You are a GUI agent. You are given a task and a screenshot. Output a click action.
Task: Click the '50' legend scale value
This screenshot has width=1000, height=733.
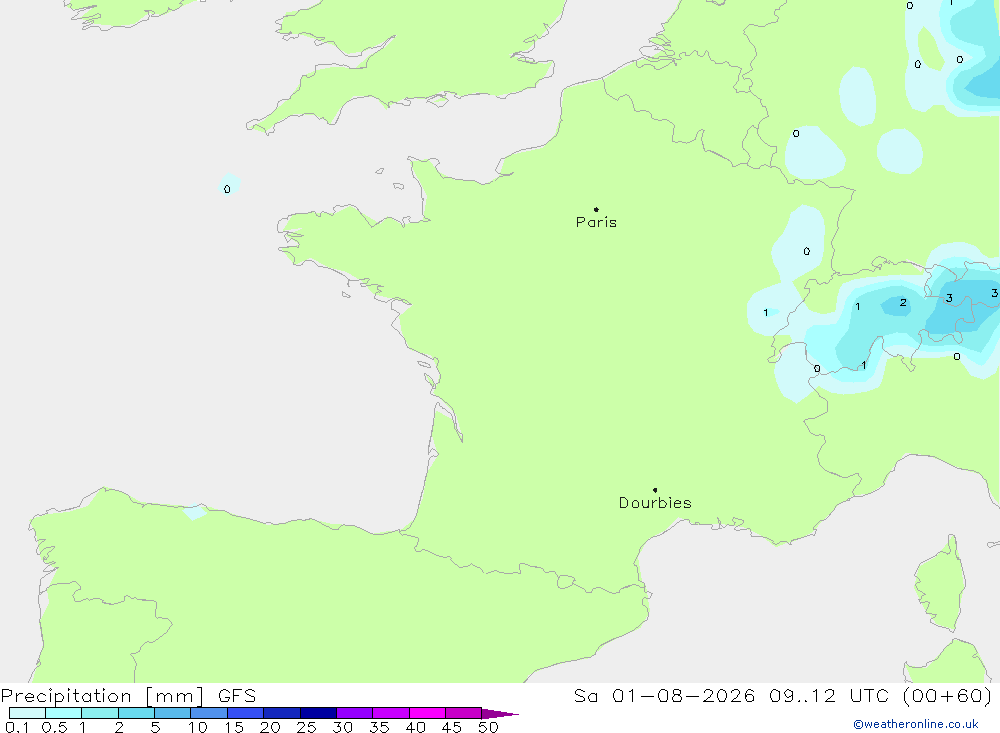pos(489,727)
